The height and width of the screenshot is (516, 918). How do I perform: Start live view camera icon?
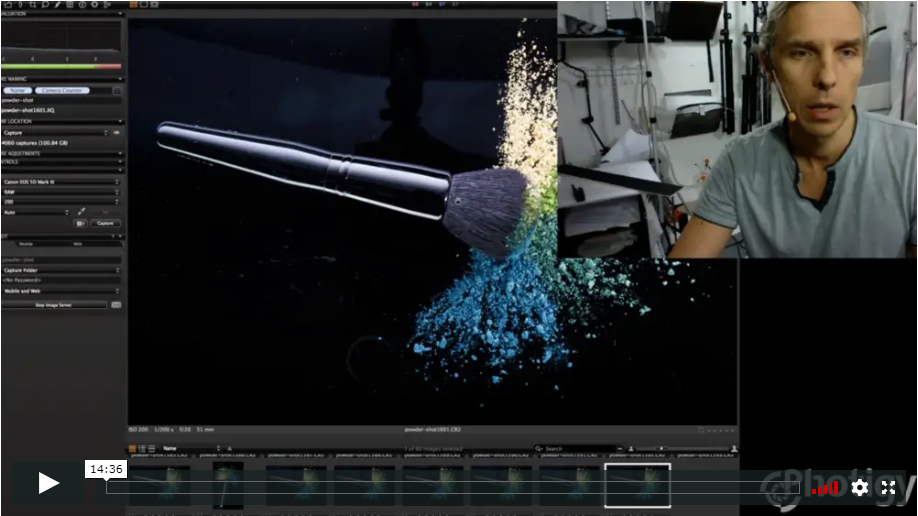[x=81, y=224]
